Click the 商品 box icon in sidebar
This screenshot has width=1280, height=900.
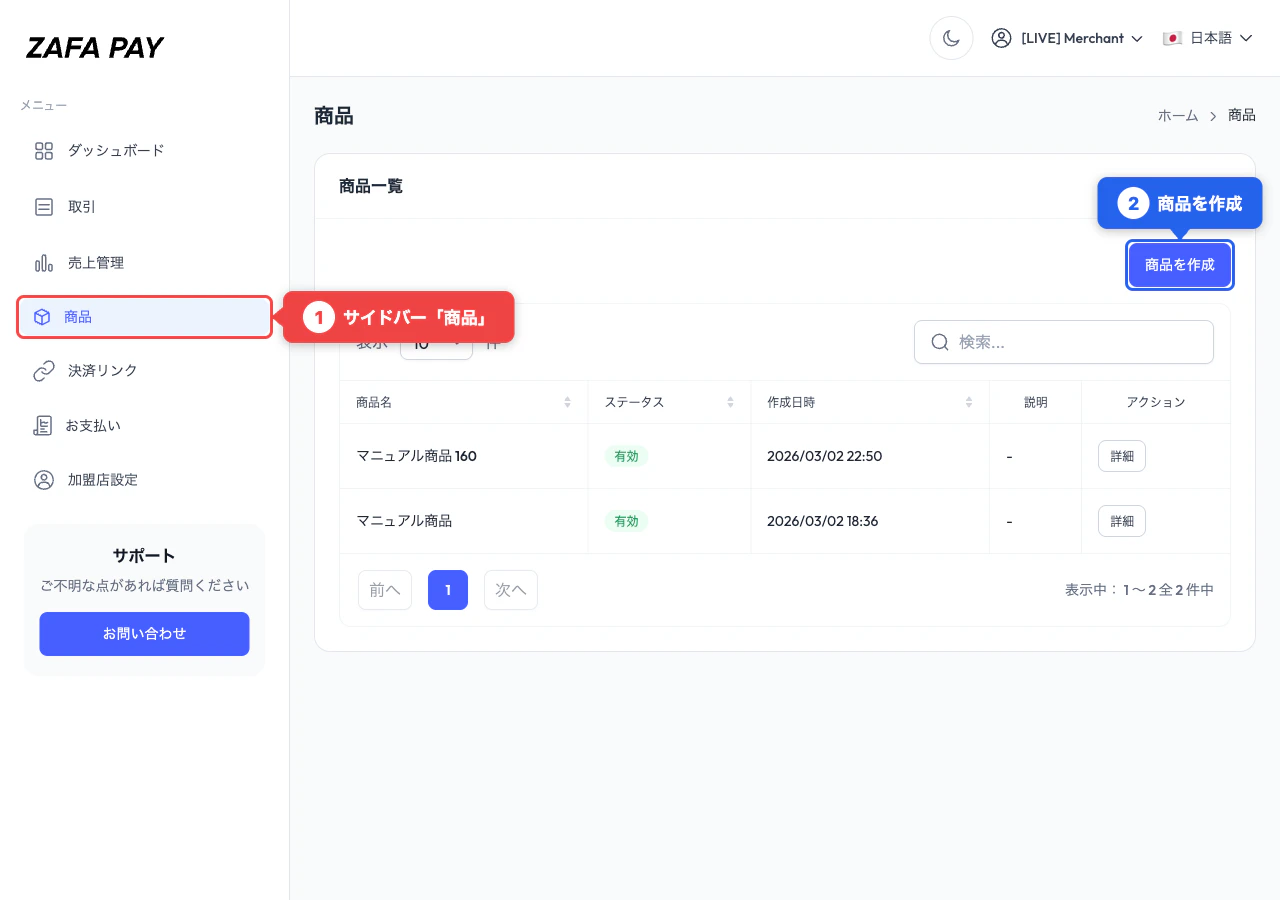tap(43, 316)
